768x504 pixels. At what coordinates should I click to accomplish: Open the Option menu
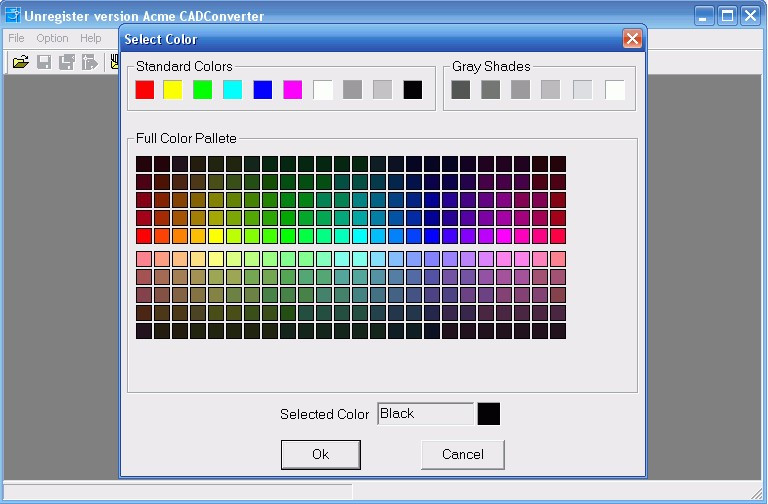(52, 38)
